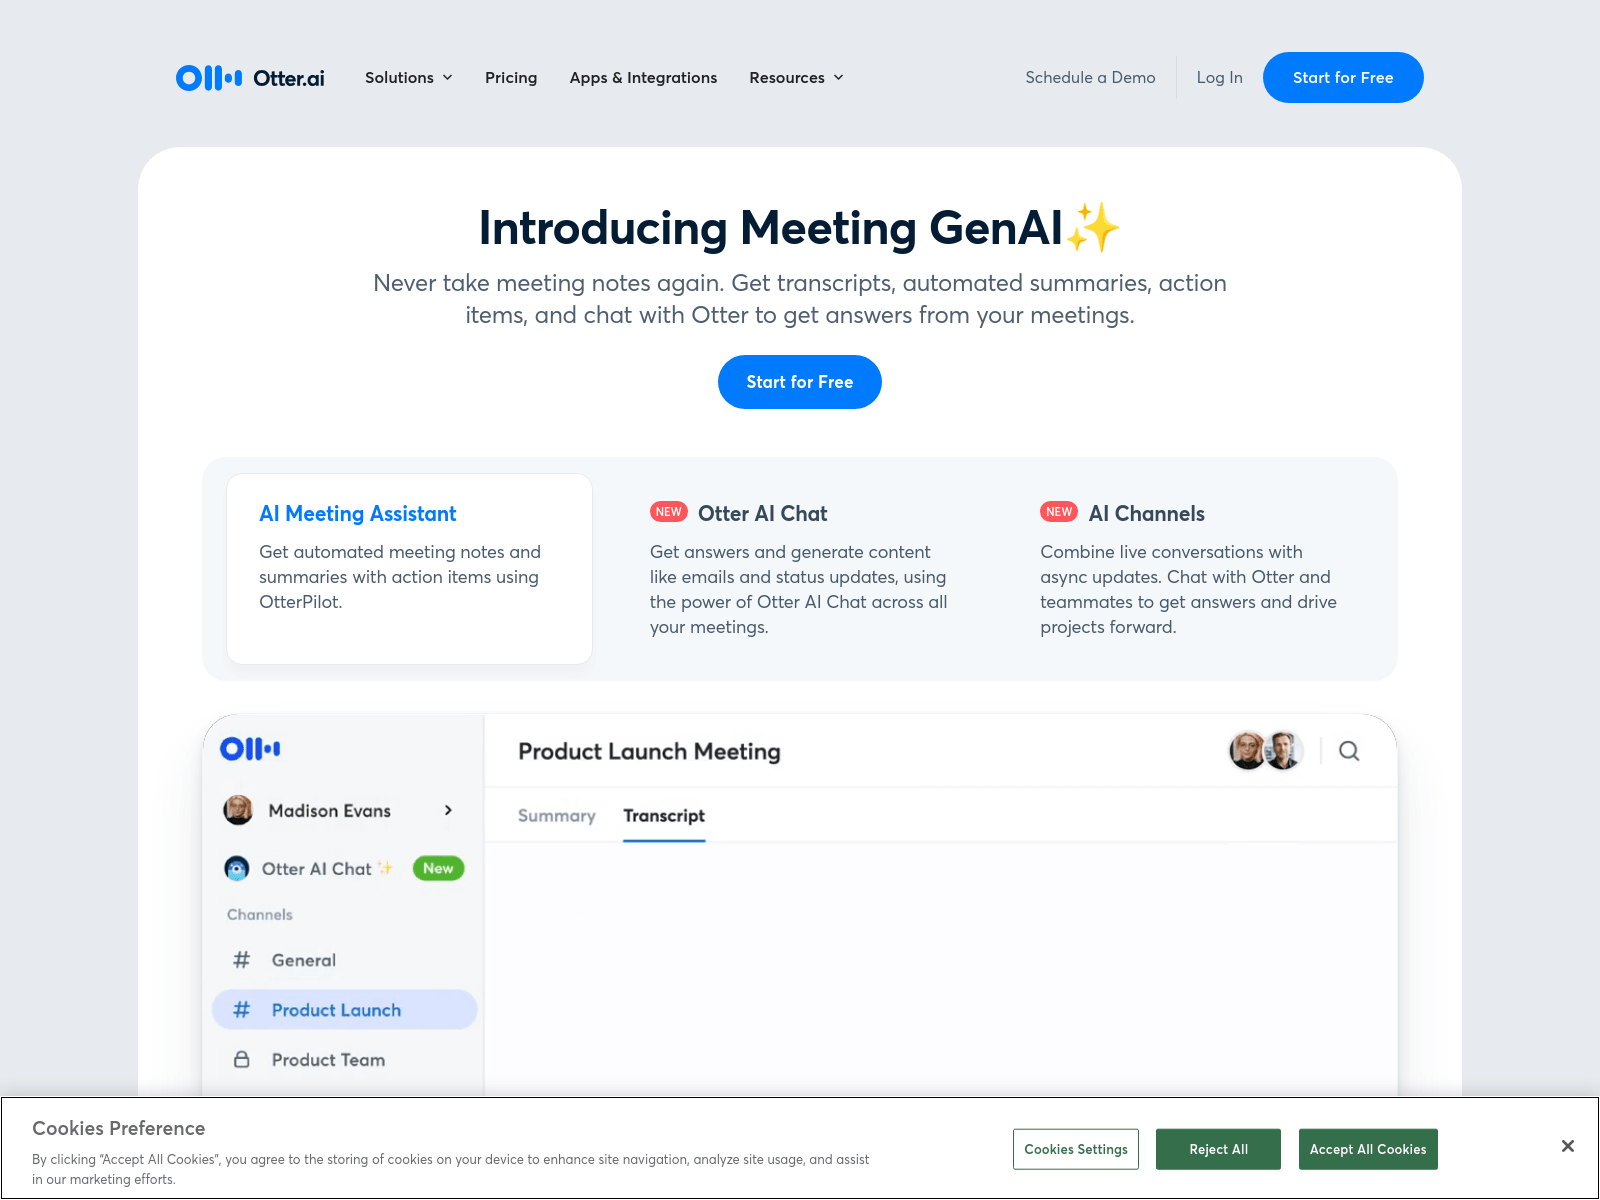The image size is (1600, 1200).
Task: Click the green New badge
Action: pyautogui.click(x=438, y=868)
